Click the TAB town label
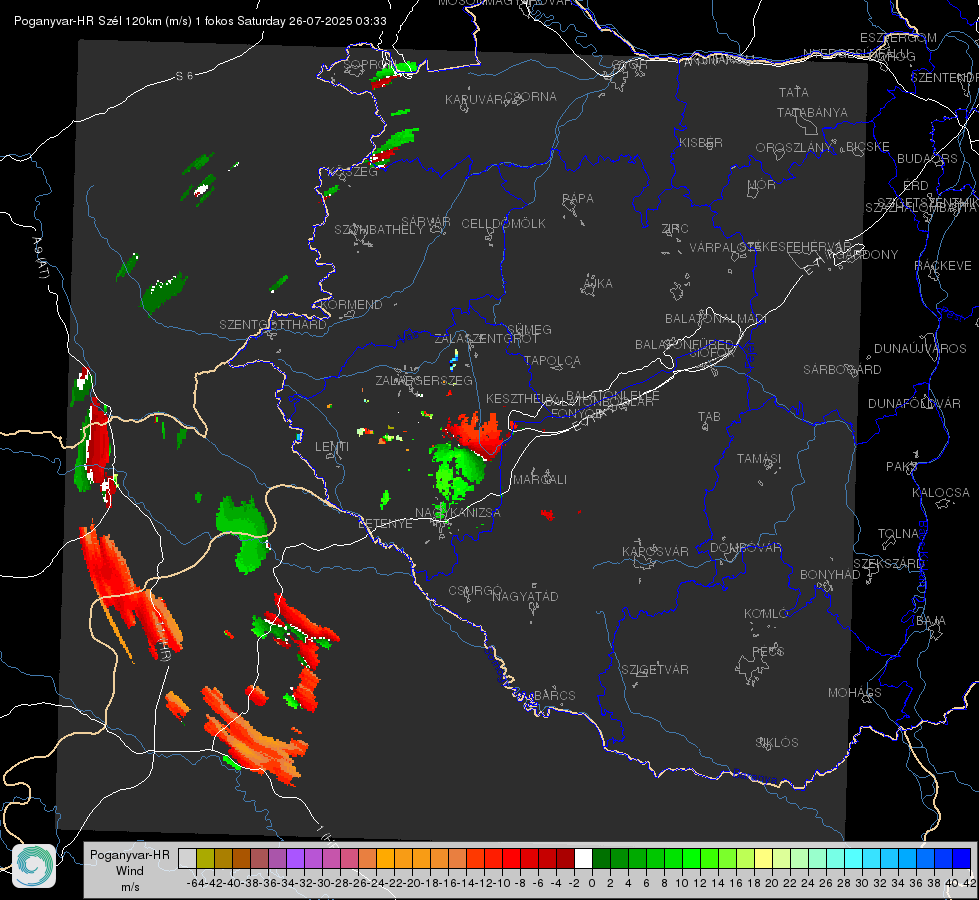The image size is (979, 900). [709, 417]
